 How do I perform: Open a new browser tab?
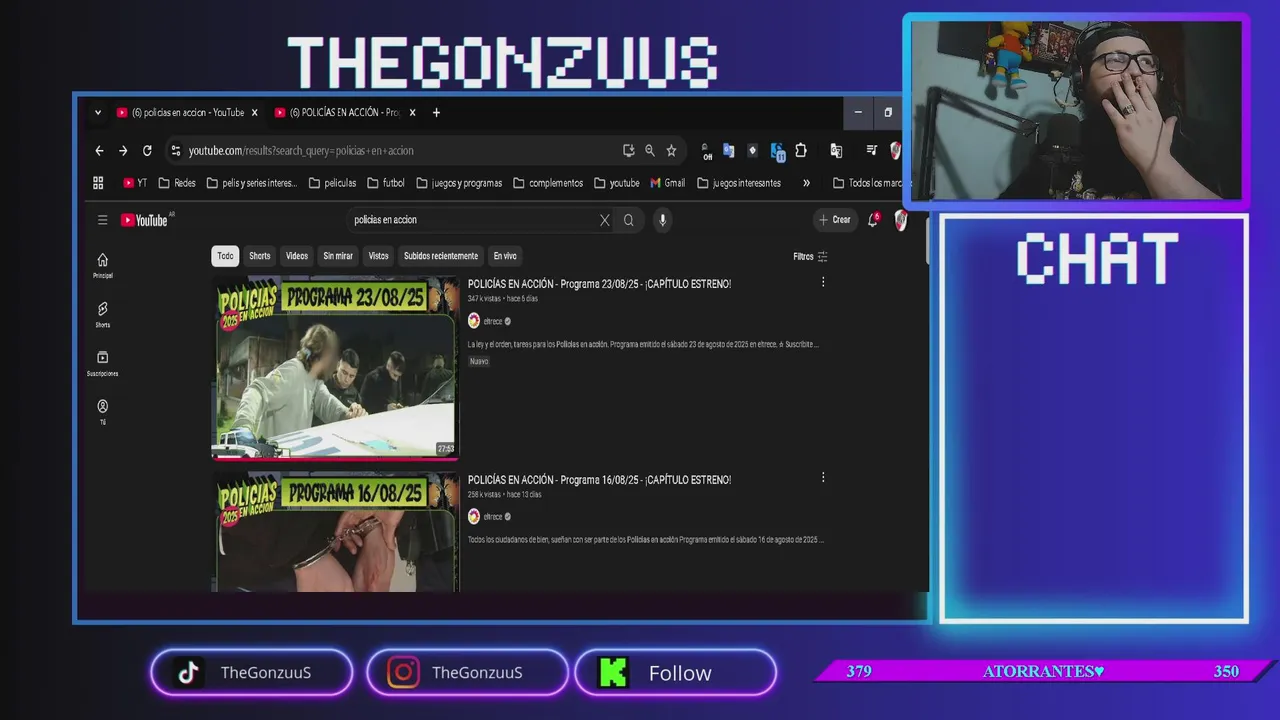[x=436, y=113]
